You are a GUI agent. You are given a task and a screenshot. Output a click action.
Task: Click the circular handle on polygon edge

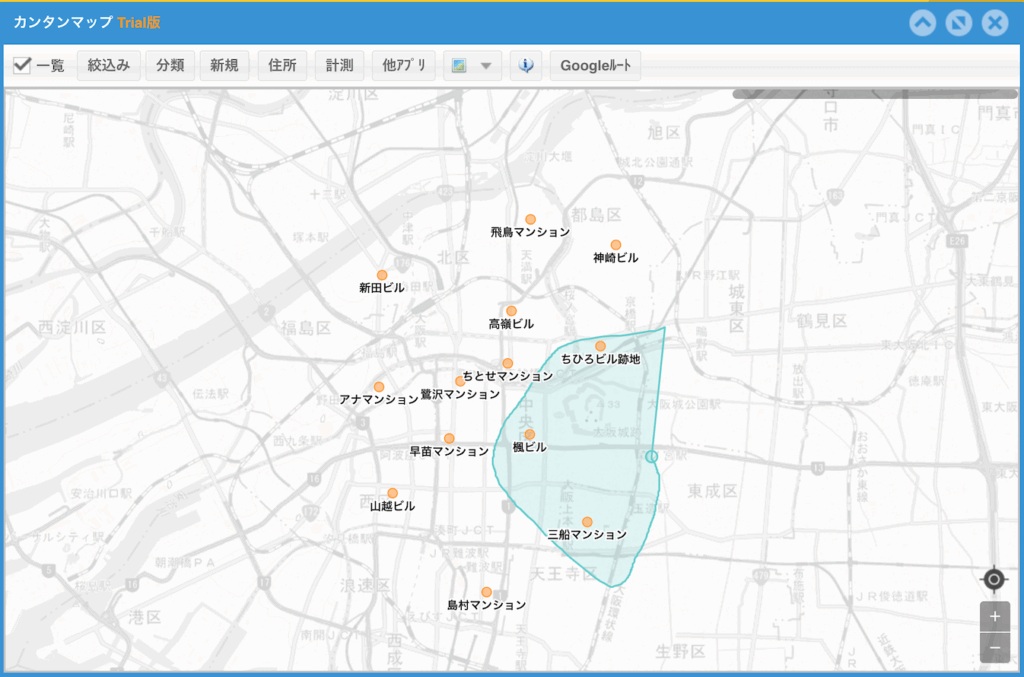[x=652, y=457]
